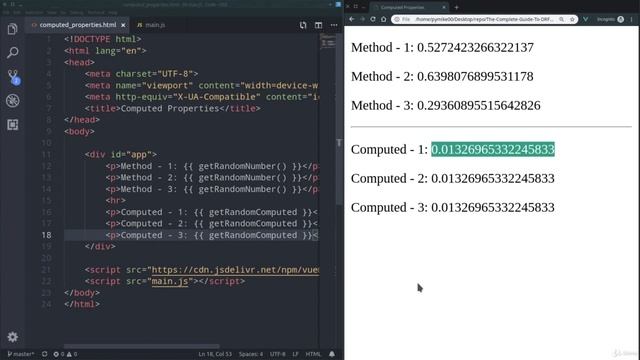
Task: Open the Manage gear menu in VS Code
Action: pos(13,337)
